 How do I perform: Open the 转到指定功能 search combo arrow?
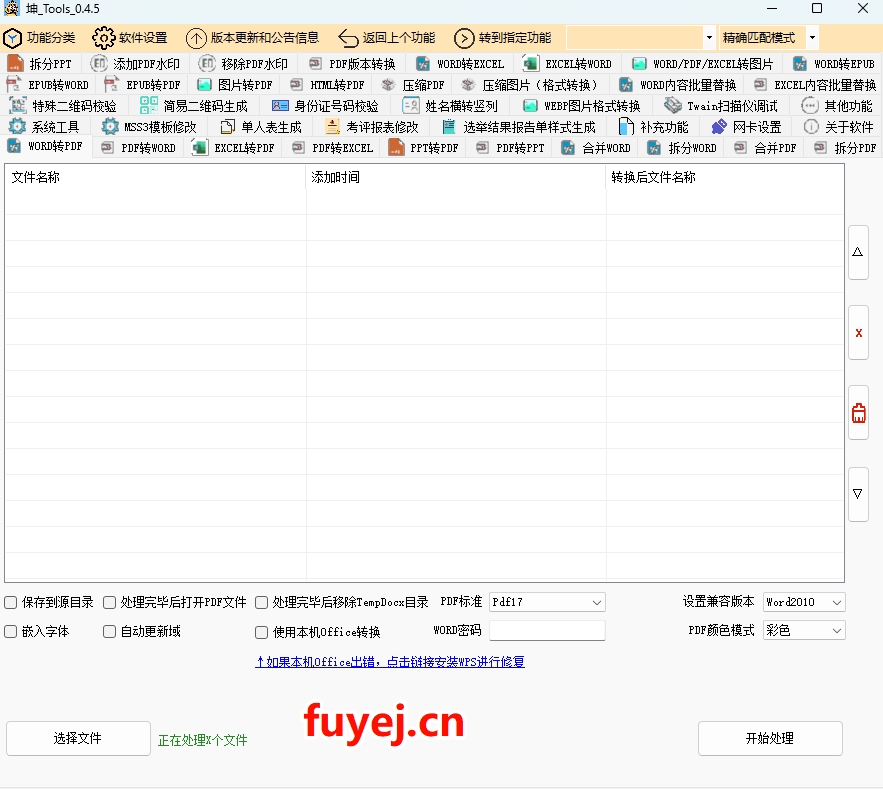tap(709, 38)
